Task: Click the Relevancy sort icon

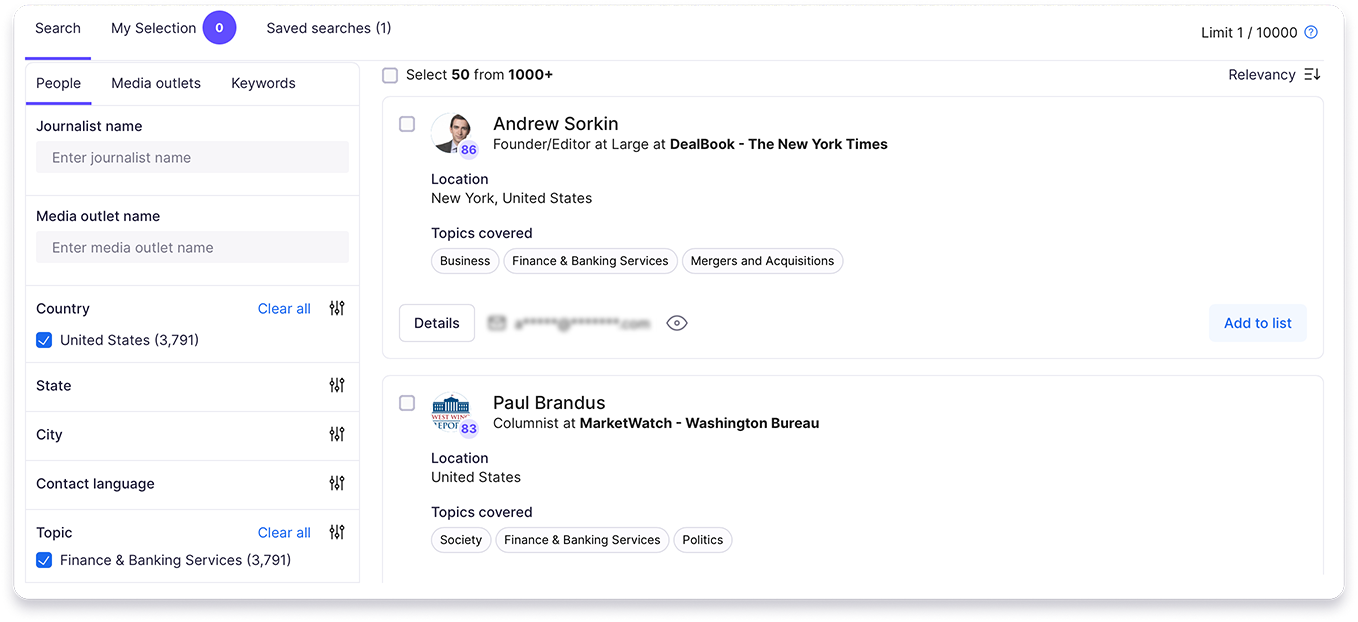Action: [1313, 74]
